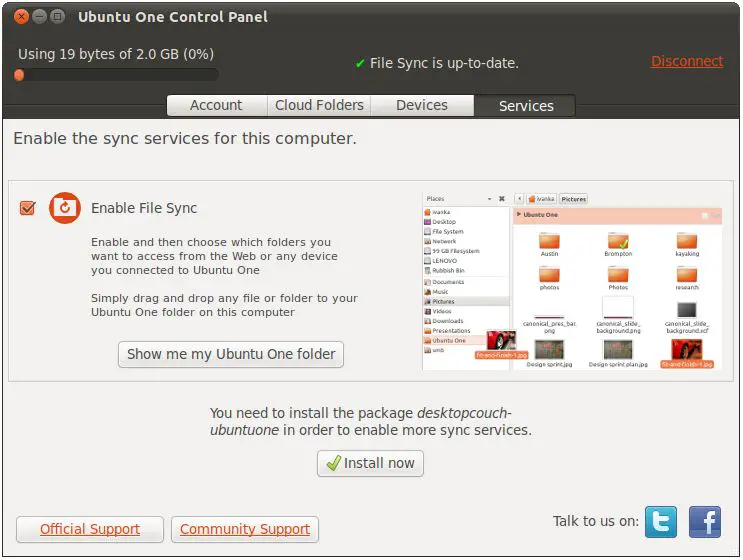The height and width of the screenshot is (560, 743).
Task: Maximize the Ubuntu One Control Panel window
Action: pyautogui.click(x=58, y=17)
